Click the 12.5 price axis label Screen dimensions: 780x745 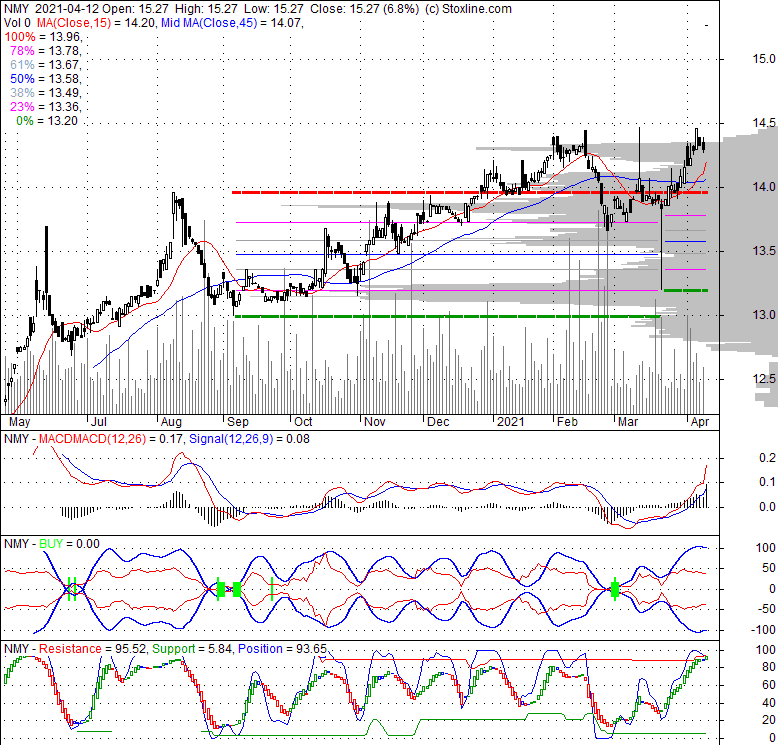(x=764, y=378)
